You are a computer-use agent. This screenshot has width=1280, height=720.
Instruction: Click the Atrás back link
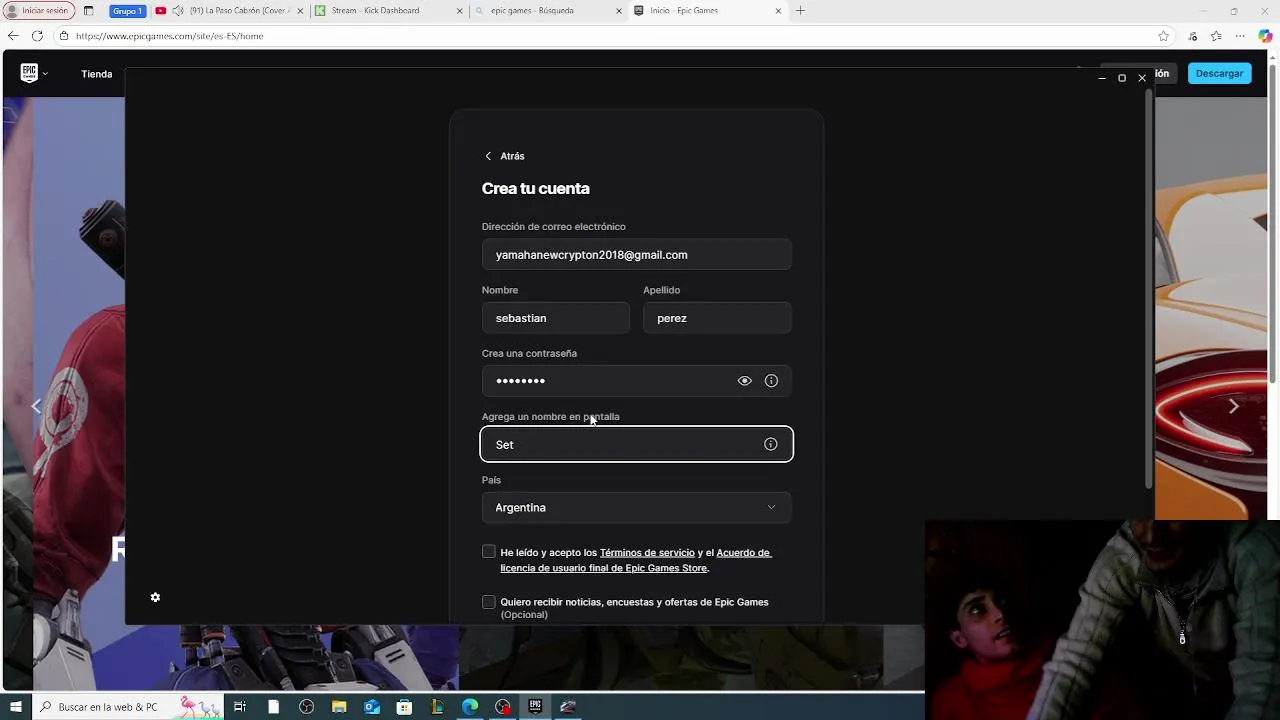point(504,156)
